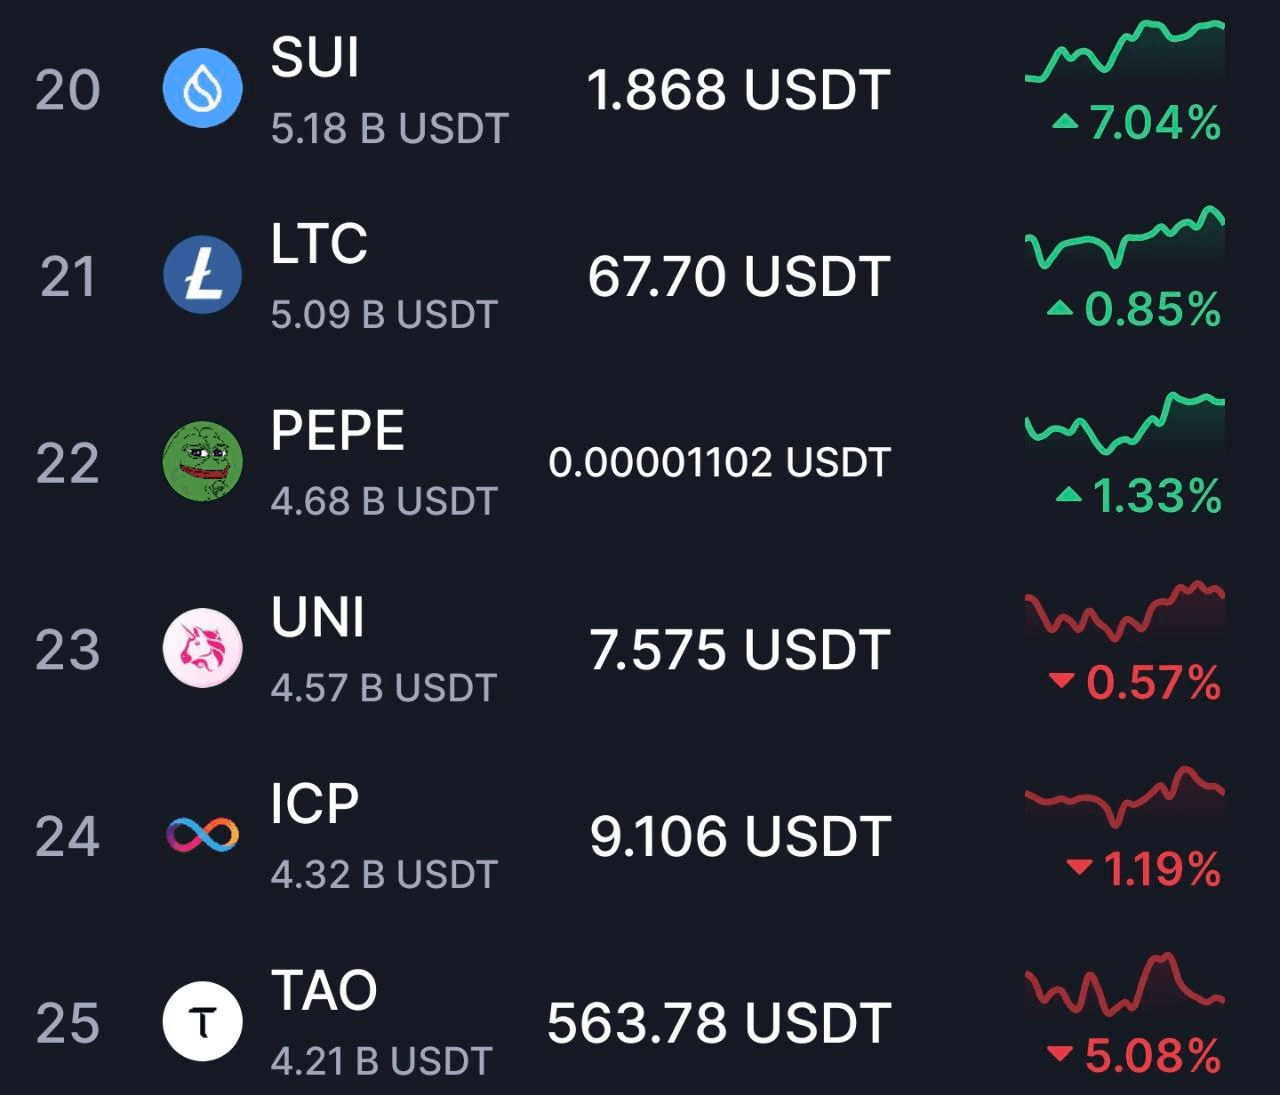The image size is (1280, 1095).
Task: Open the SUI green sparkline chart
Action: click(x=1125, y=50)
